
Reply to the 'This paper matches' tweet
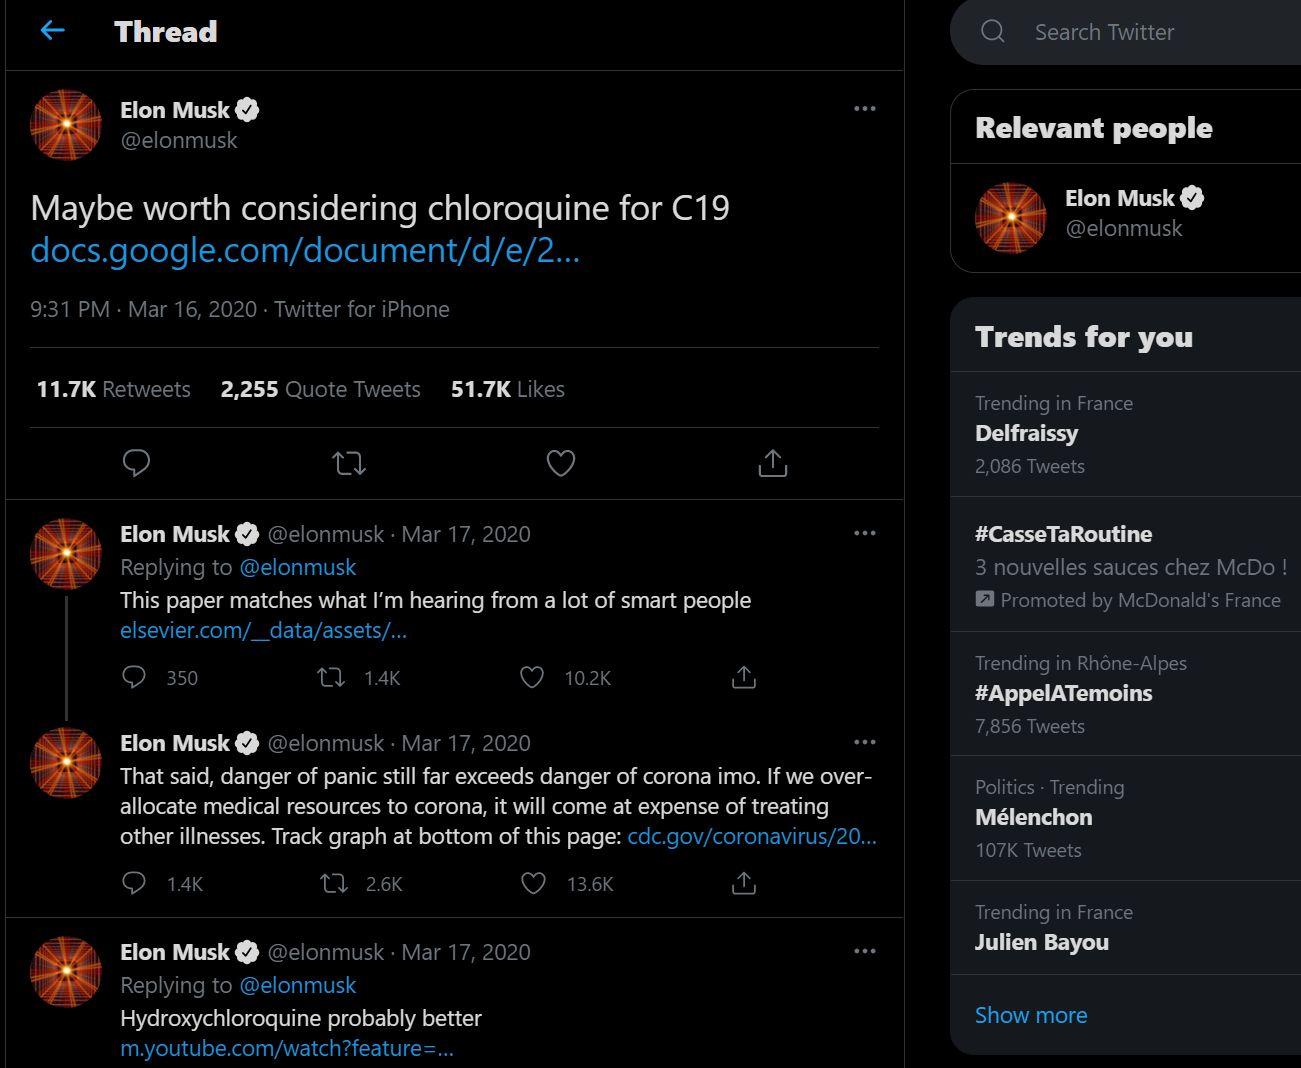(x=134, y=678)
